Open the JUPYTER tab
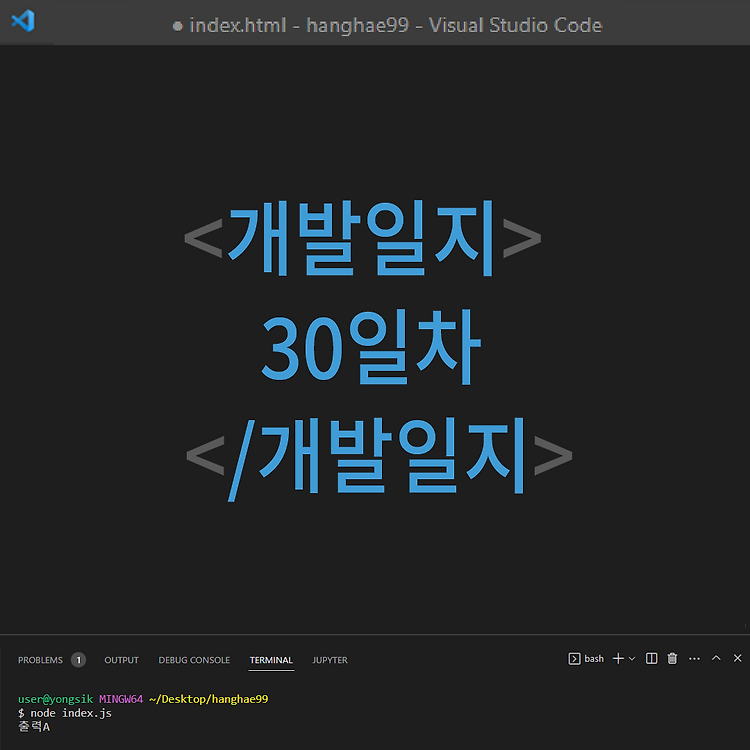The height and width of the screenshot is (750, 750). coord(330,660)
